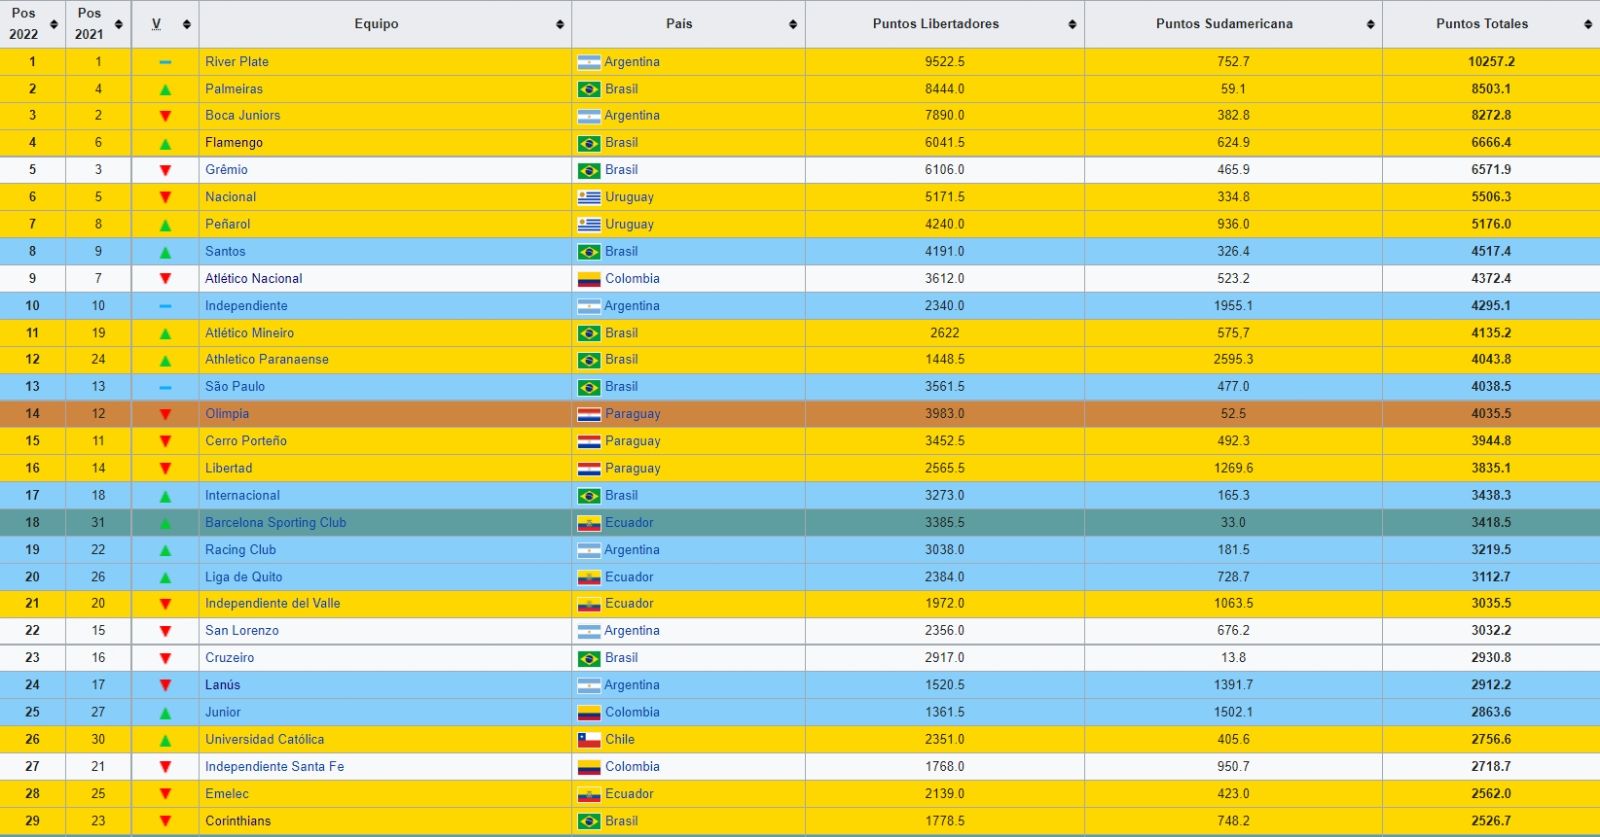1600x837 pixels.
Task: Click the green up arrow in Athletico Paranaense's row
Action: point(165,361)
